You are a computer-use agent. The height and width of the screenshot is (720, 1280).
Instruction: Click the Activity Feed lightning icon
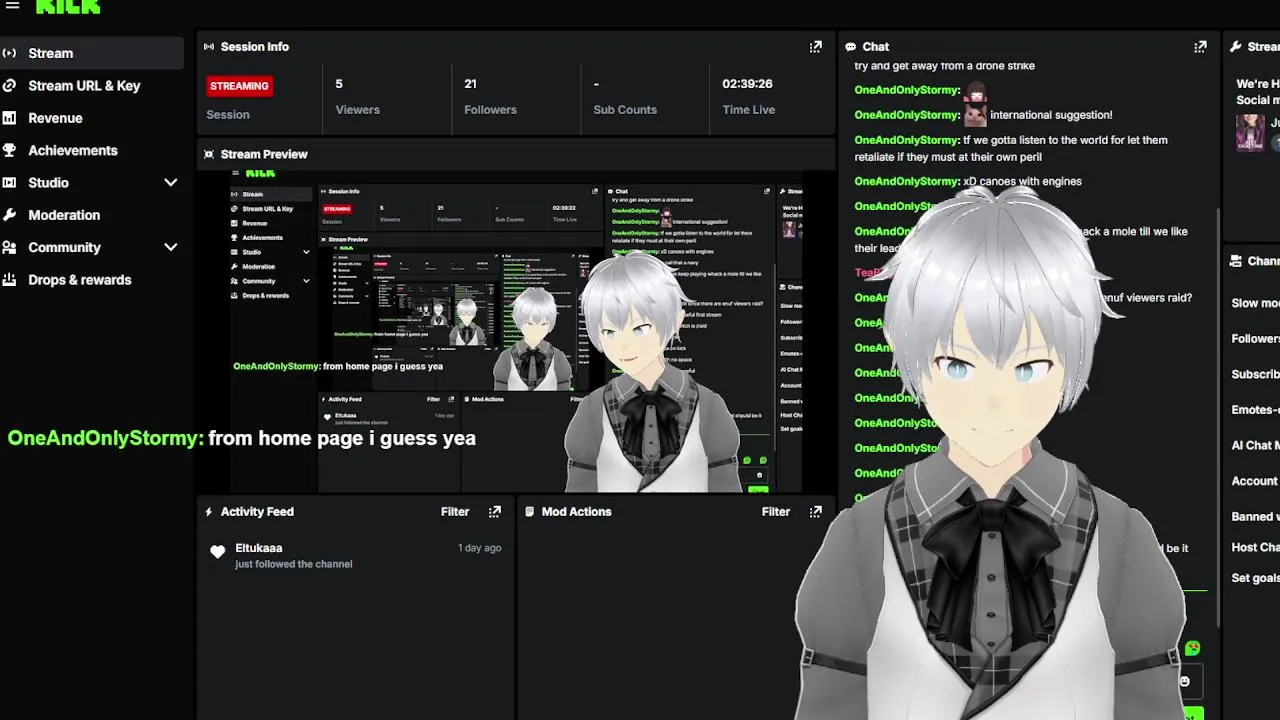(209, 512)
